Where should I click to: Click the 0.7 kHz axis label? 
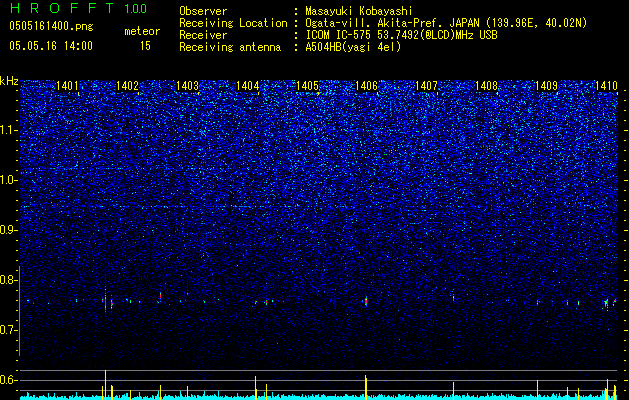(x=9, y=330)
